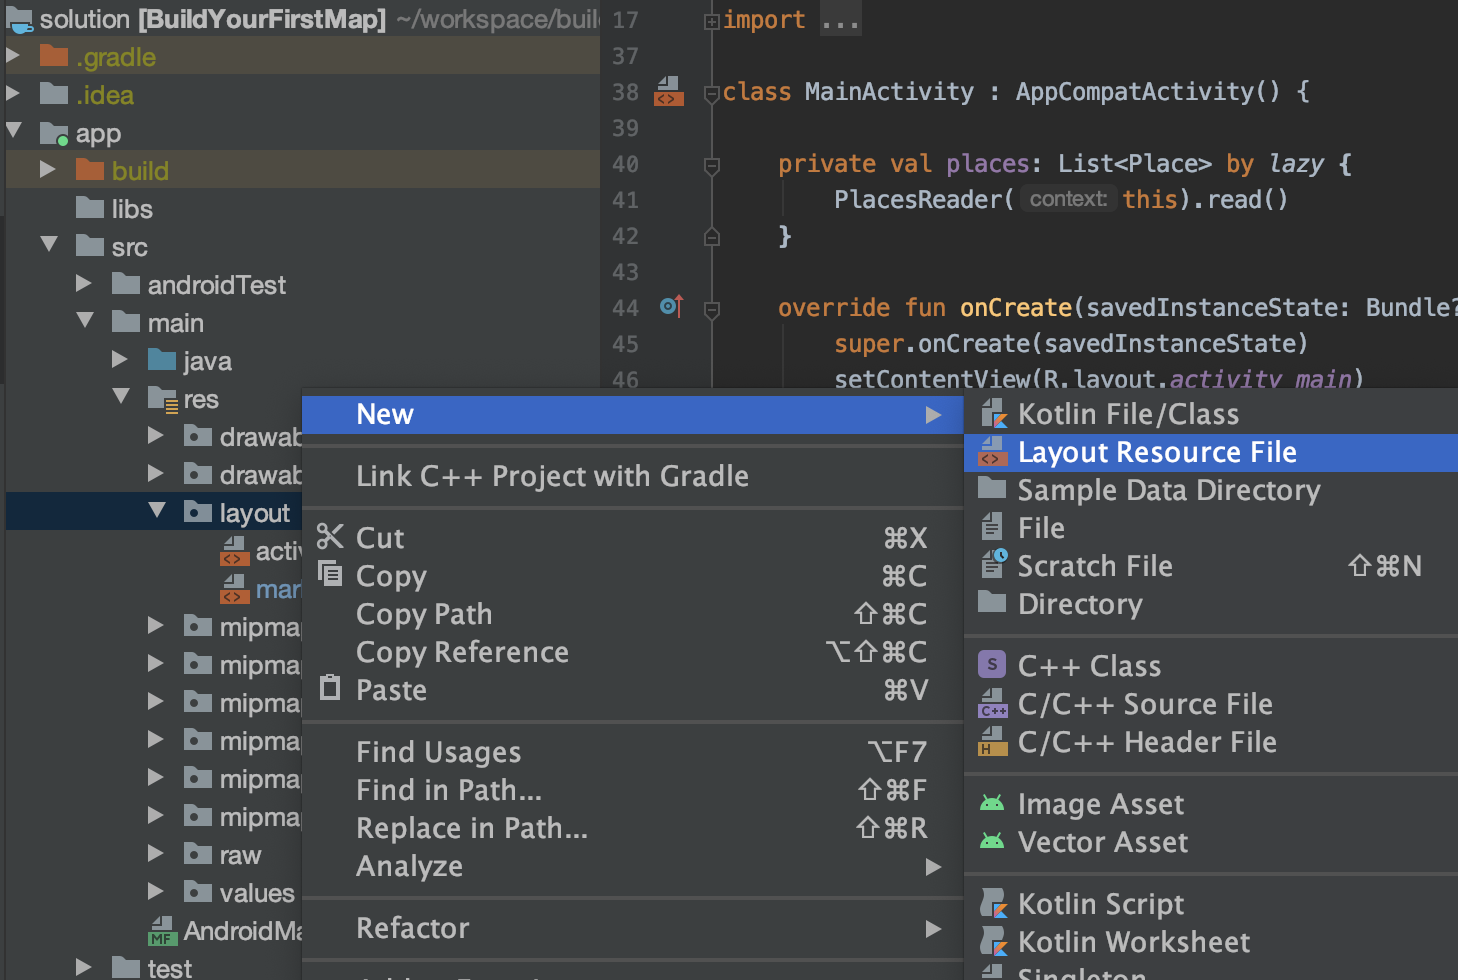
Task: Click the Scratch File icon with clock badge
Action: tap(992, 564)
